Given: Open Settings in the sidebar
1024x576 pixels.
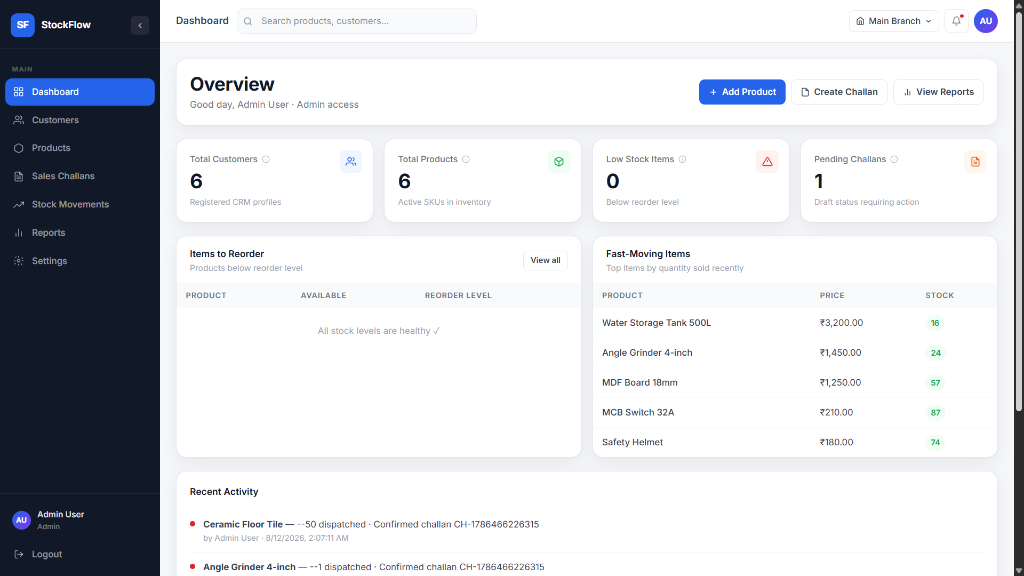Looking at the screenshot, I should 80,261.
